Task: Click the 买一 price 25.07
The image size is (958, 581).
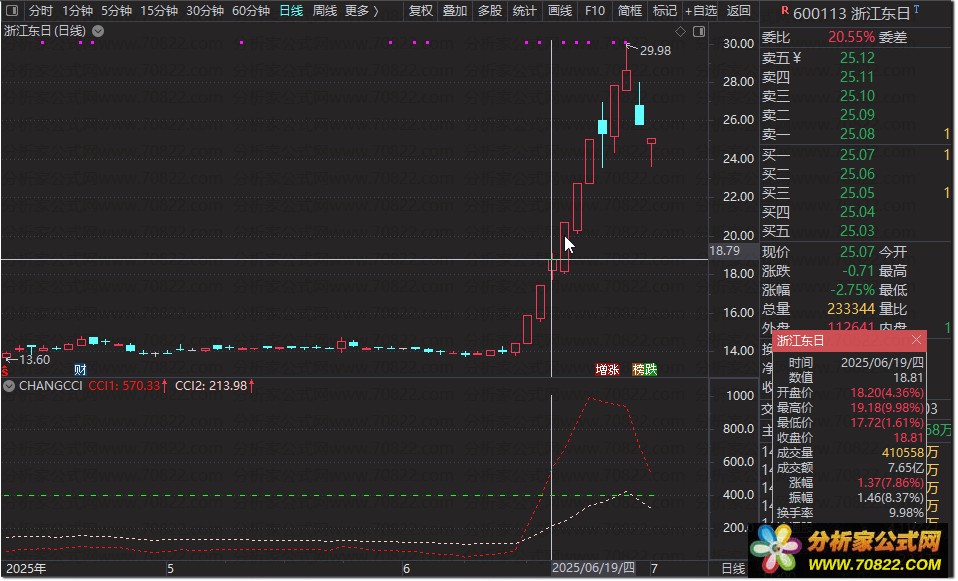Action: click(857, 155)
